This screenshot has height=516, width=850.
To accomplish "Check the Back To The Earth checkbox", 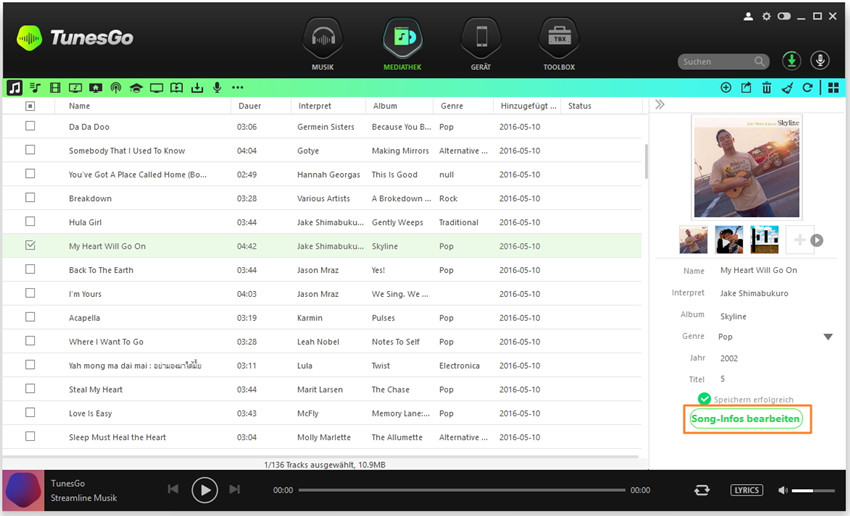I will [30, 269].
